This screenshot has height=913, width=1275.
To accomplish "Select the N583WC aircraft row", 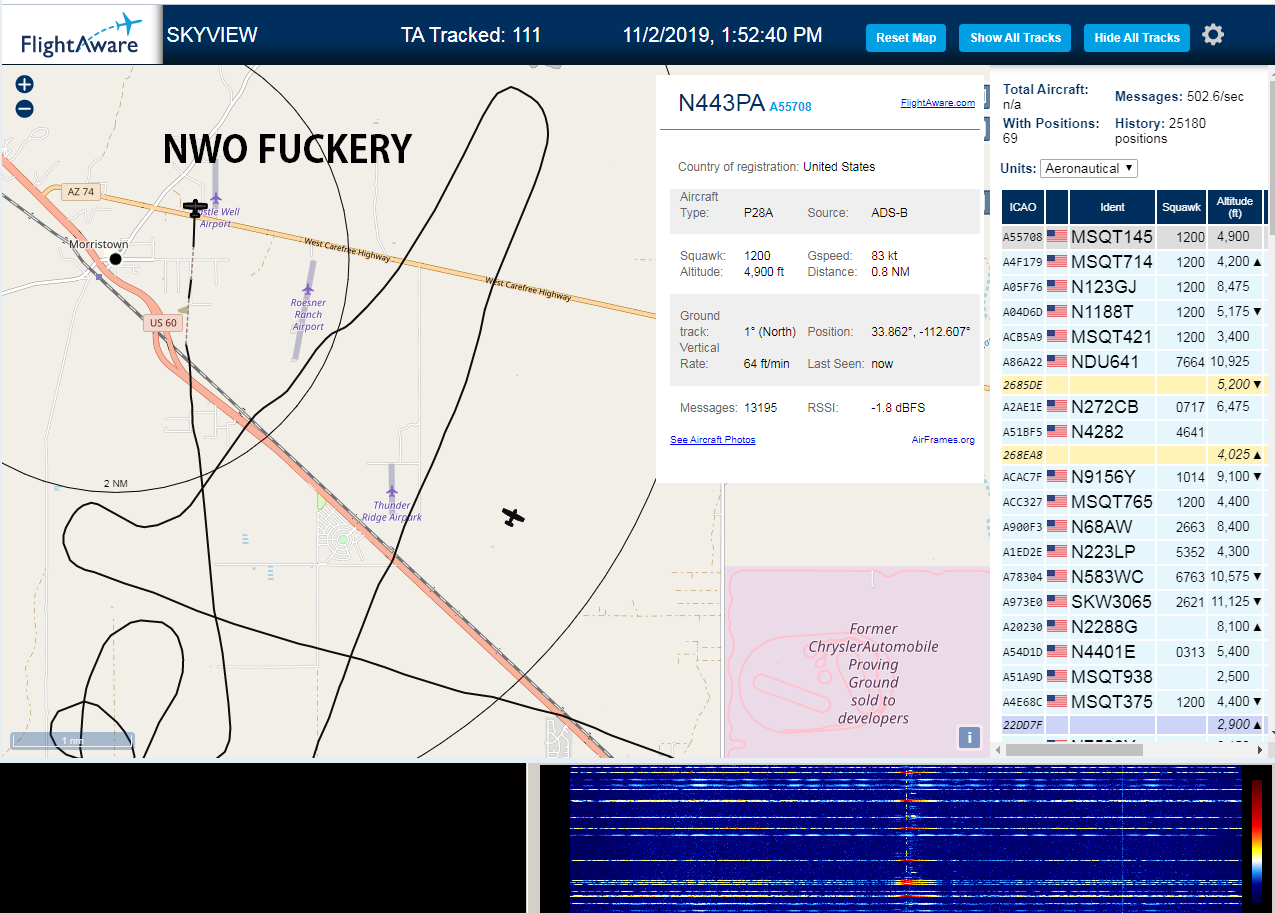I will coord(1133,577).
